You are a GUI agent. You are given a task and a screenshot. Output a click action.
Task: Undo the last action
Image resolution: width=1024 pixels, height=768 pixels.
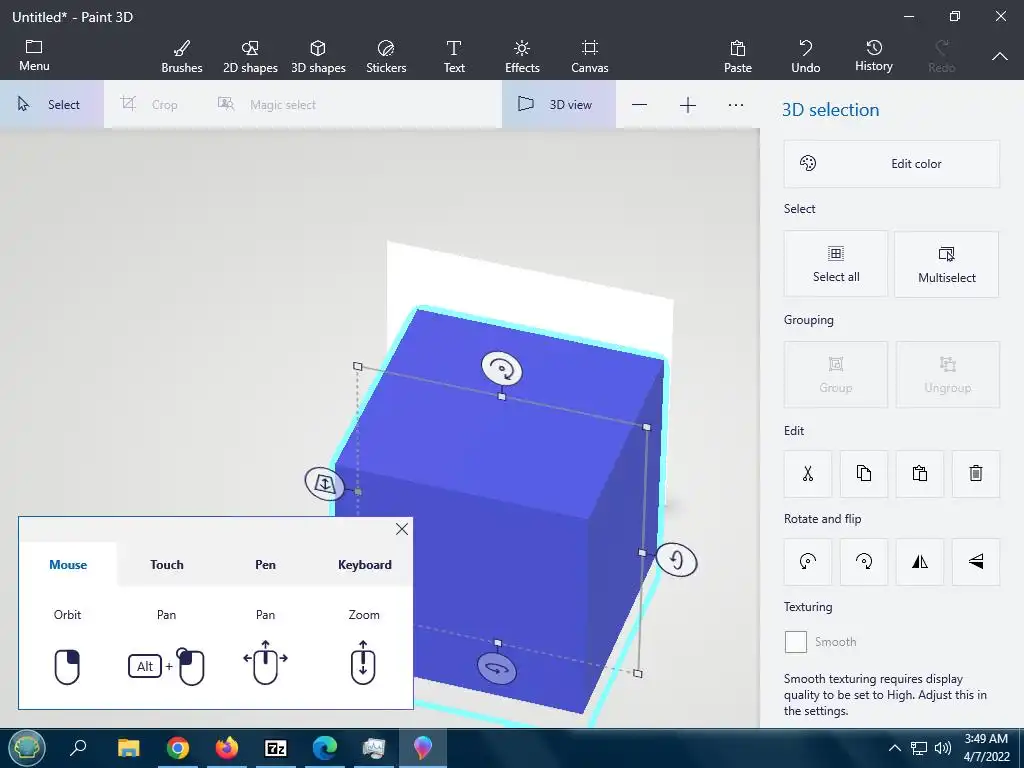[x=805, y=56]
